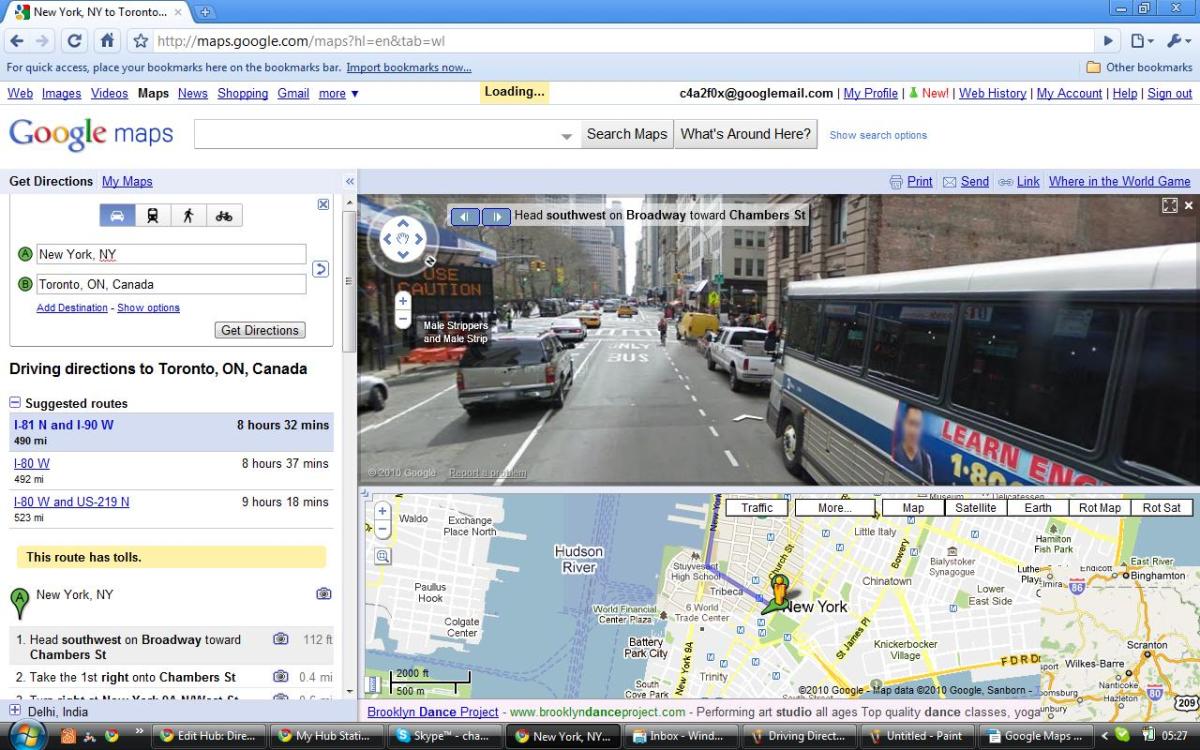The width and height of the screenshot is (1200, 750).
Task: Click the Print link
Action: [919, 181]
